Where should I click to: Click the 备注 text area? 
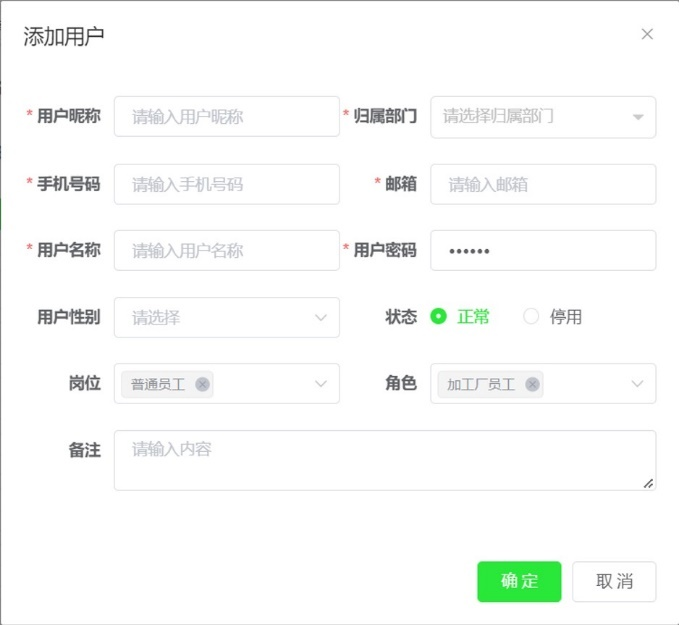click(385, 460)
